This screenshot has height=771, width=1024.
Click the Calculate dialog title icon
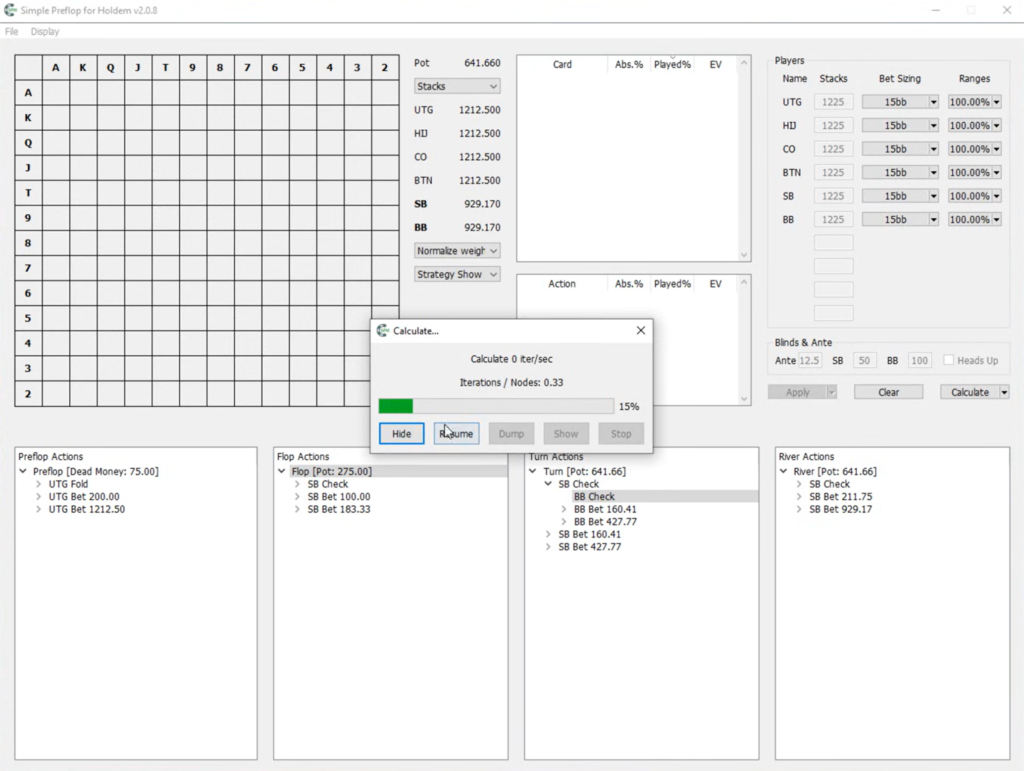point(383,330)
